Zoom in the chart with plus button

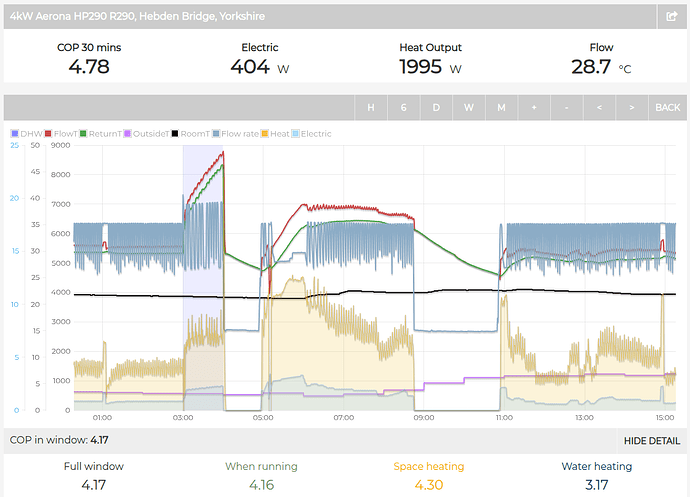click(534, 107)
